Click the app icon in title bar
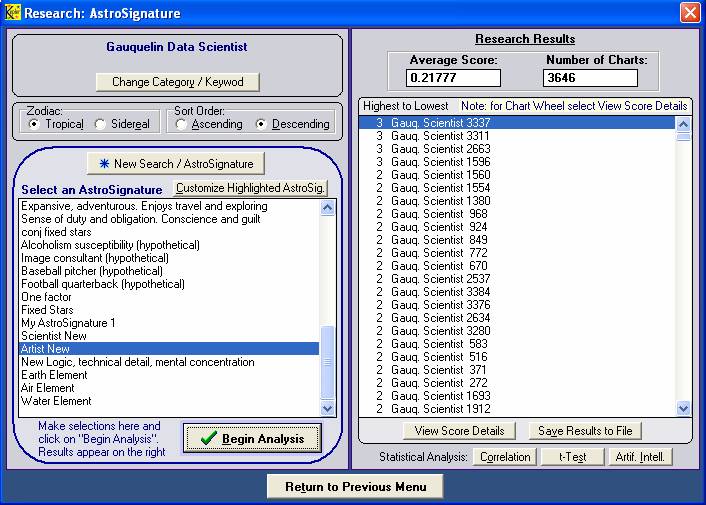 [x=13, y=12]
